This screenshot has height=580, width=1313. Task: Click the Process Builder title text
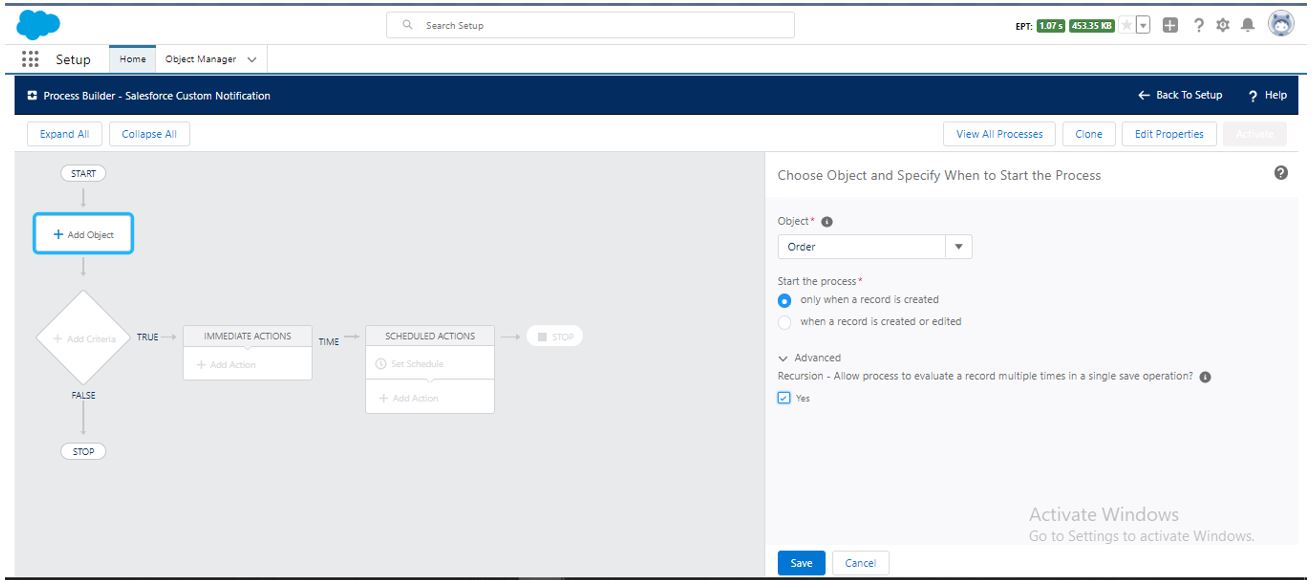pyautogui.click(x=157, y=96)
